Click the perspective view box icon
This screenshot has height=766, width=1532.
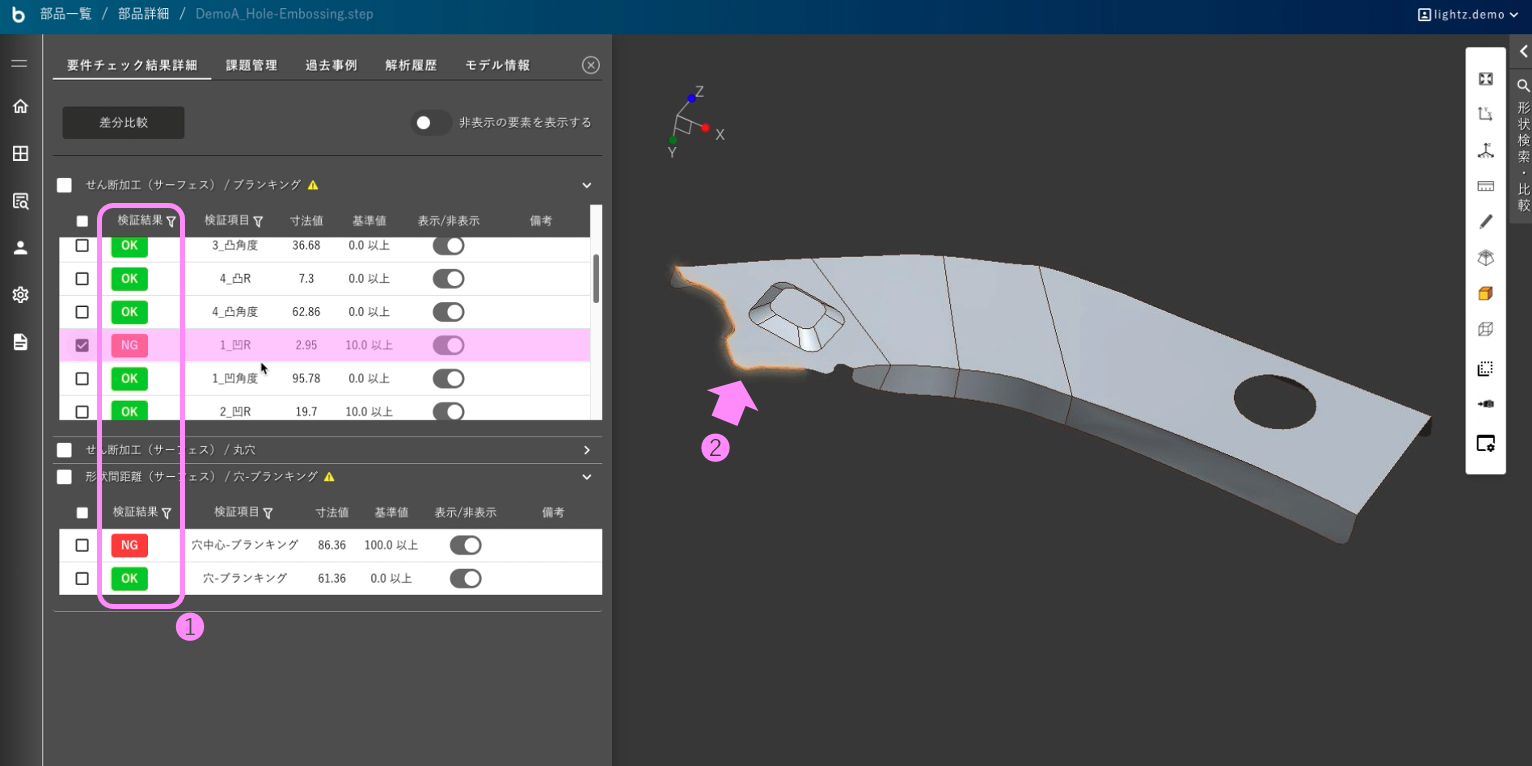coord(1486,258)
